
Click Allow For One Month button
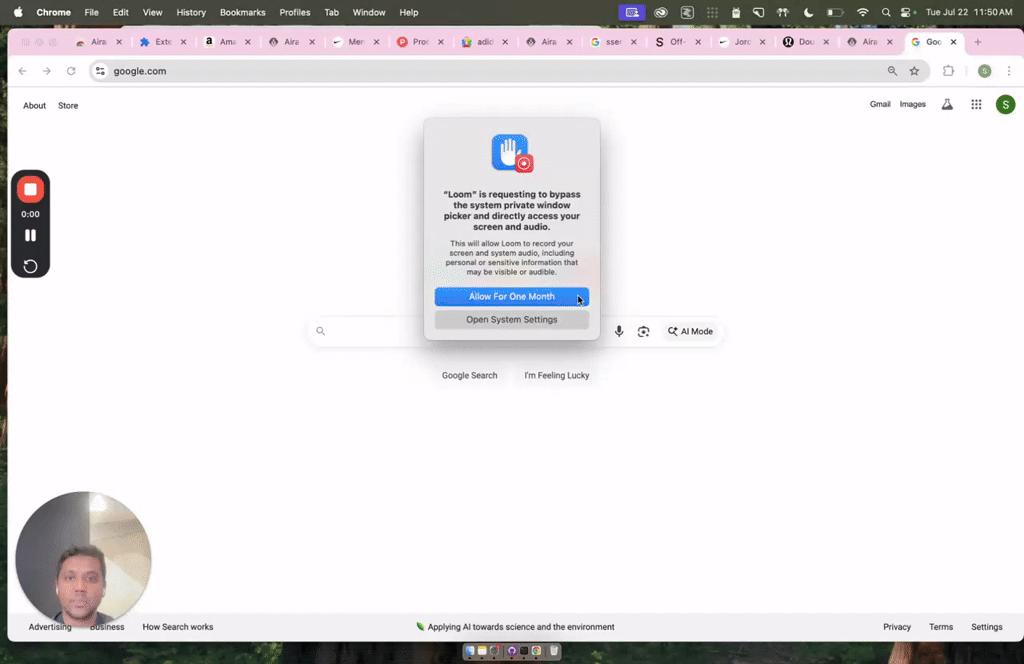511,296
